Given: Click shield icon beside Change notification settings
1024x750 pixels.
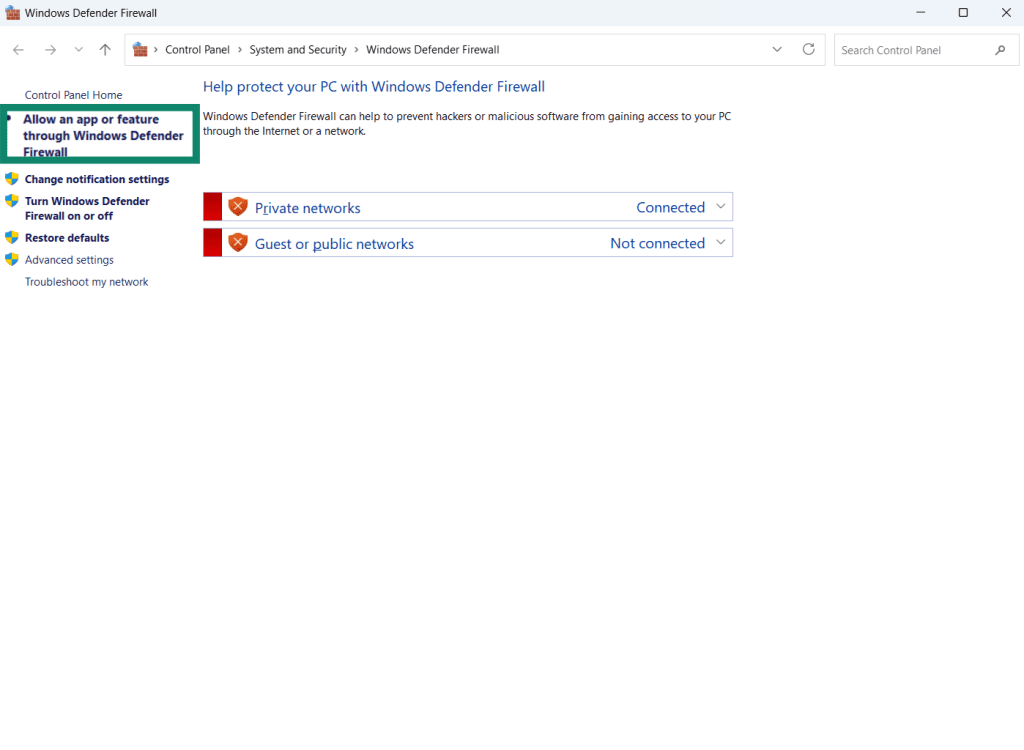Looking at the screenshot, I should tap(12, 178).
